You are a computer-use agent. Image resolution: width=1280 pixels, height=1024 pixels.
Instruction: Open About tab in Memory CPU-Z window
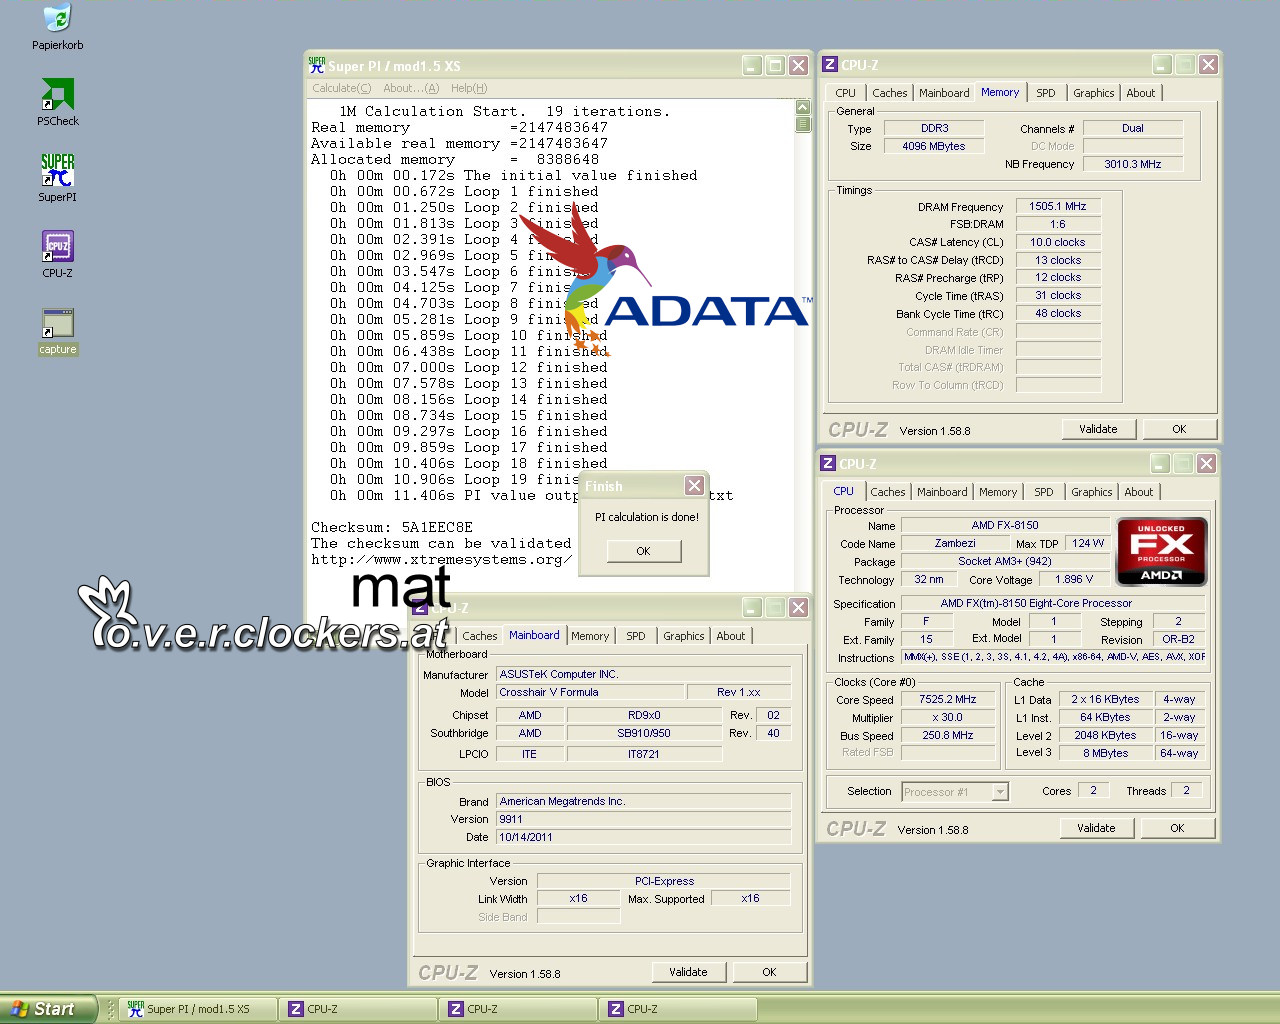1141,93
